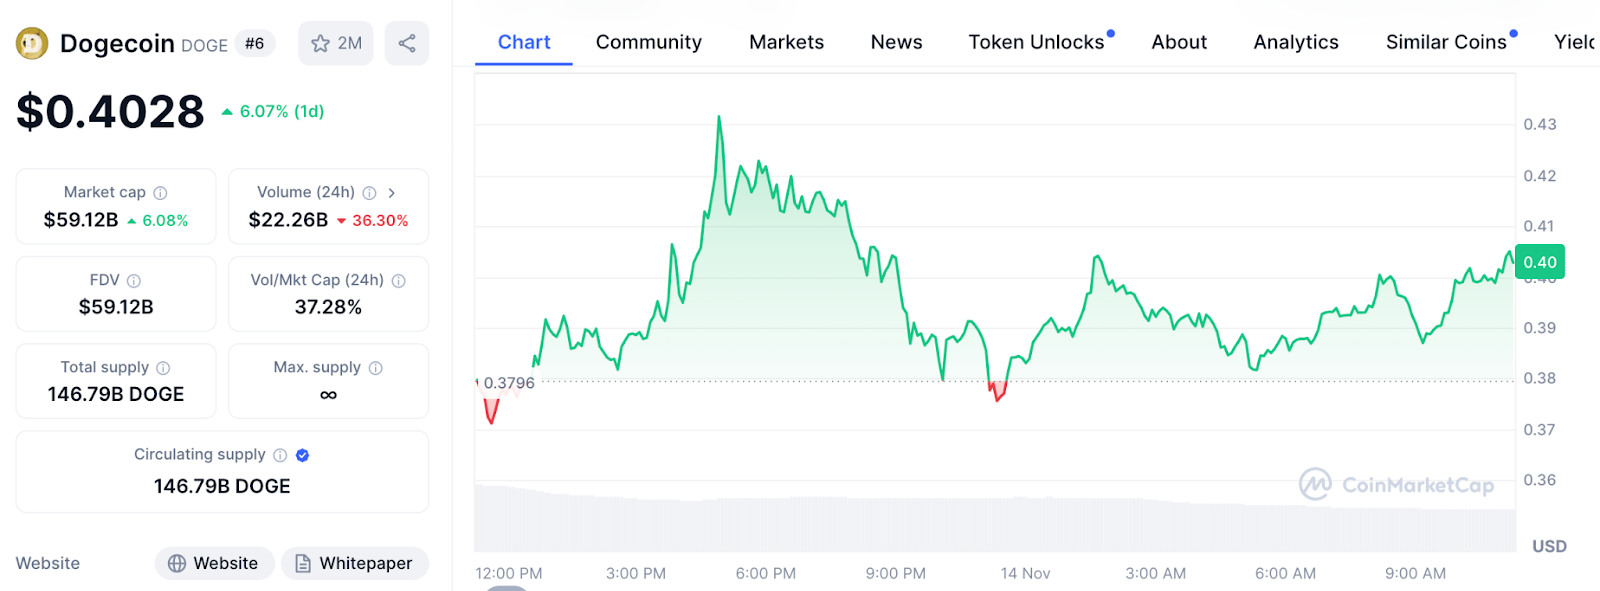Open the Token Unlocks tab

(1037, 42)
